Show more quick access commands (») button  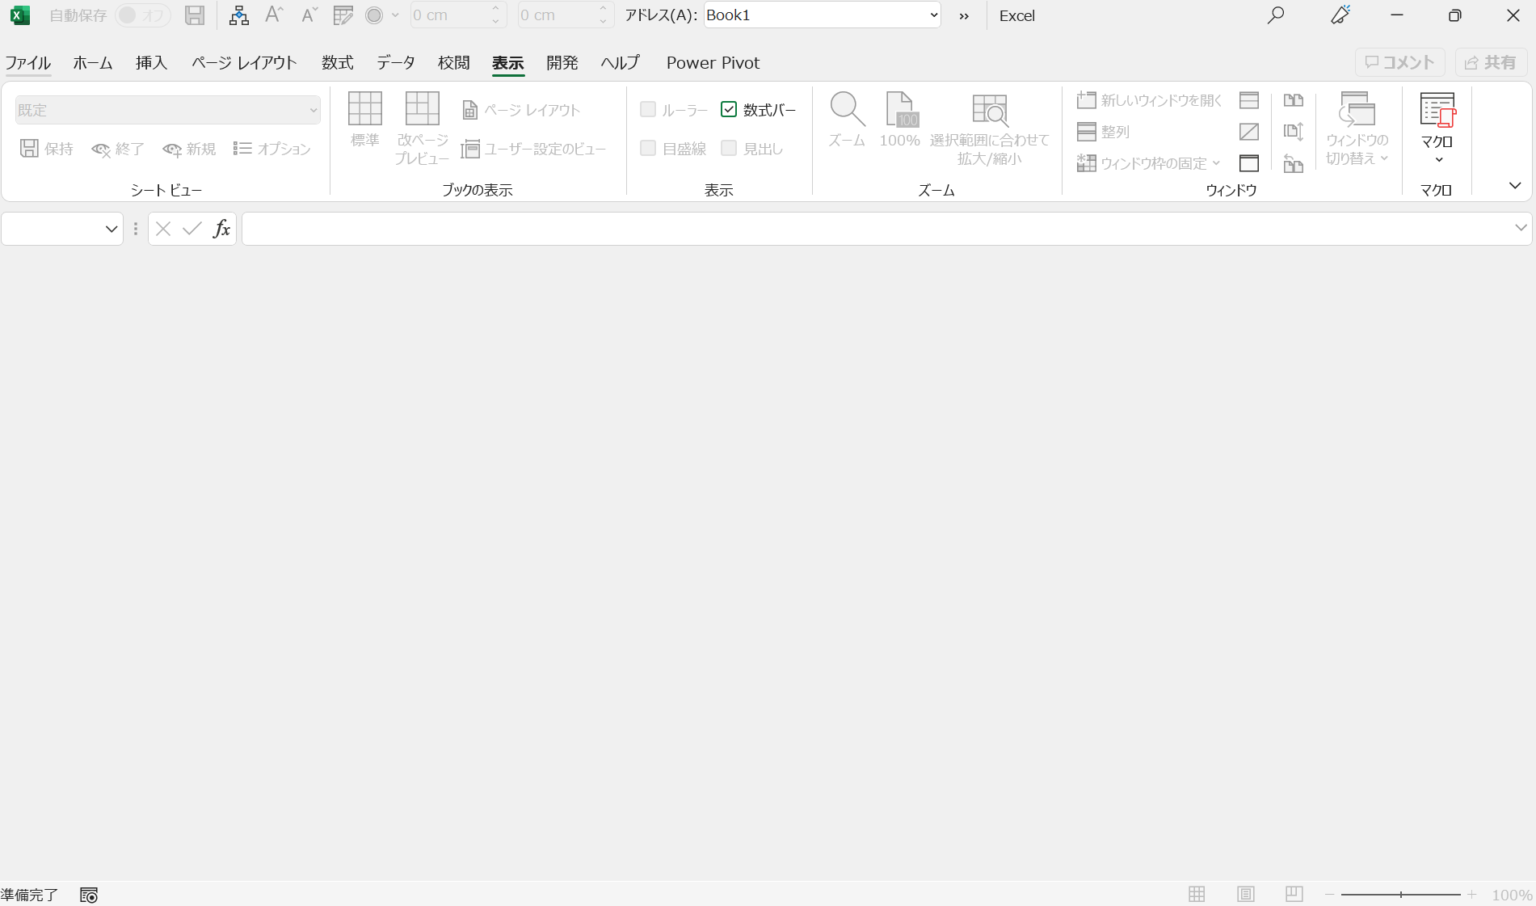pos(964,16)
